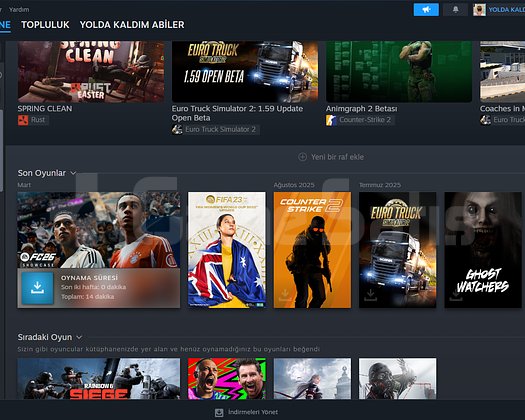Expand the Sıradaki Oyun shelf dropdown

point(79,337)
